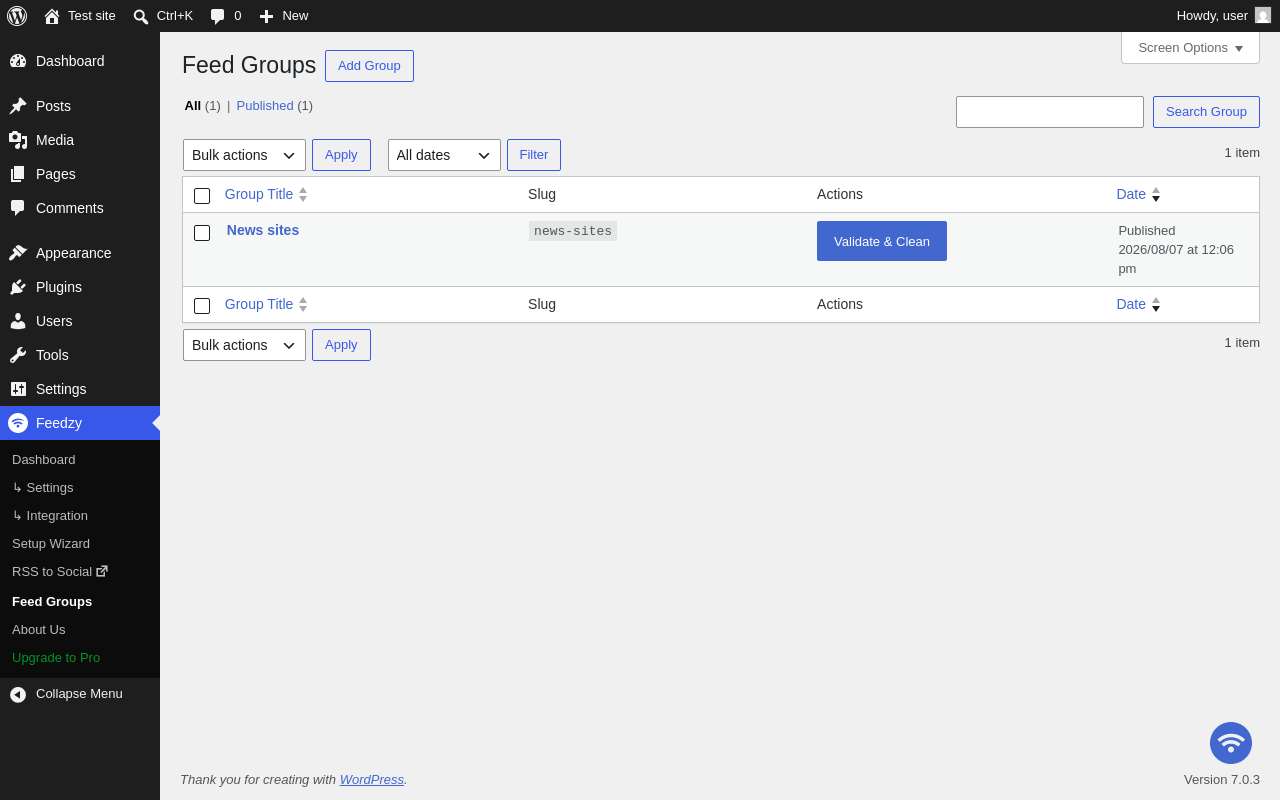The width and height of the screenshot is (1280, 800).
Task: Click the Actions column header text
Action: click(x=840, y=194)
